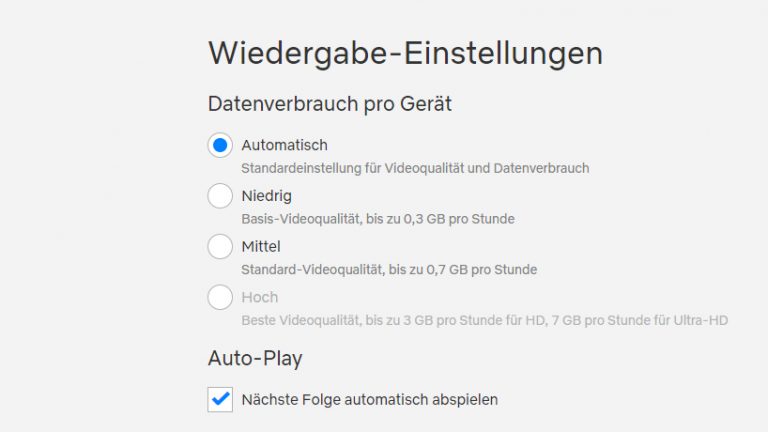Choose the Mittel radio button
Viewport: 768px width, 432px height.
pos(220,246)
